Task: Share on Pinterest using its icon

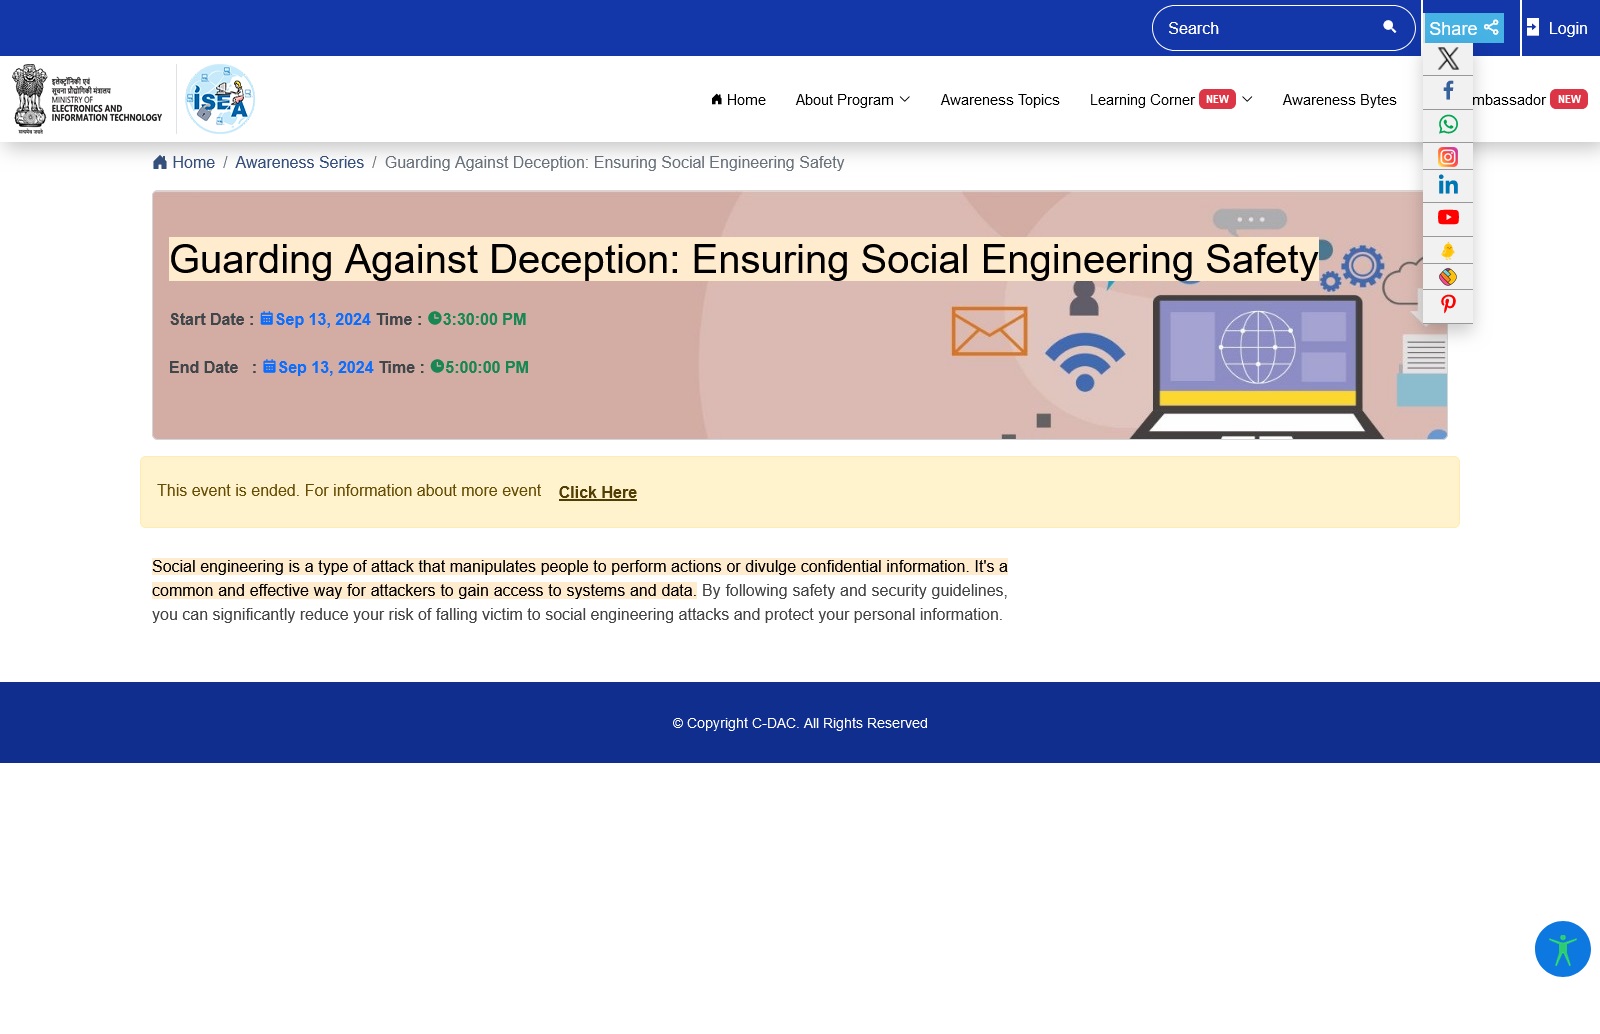Action: (x=1447, y=304)
